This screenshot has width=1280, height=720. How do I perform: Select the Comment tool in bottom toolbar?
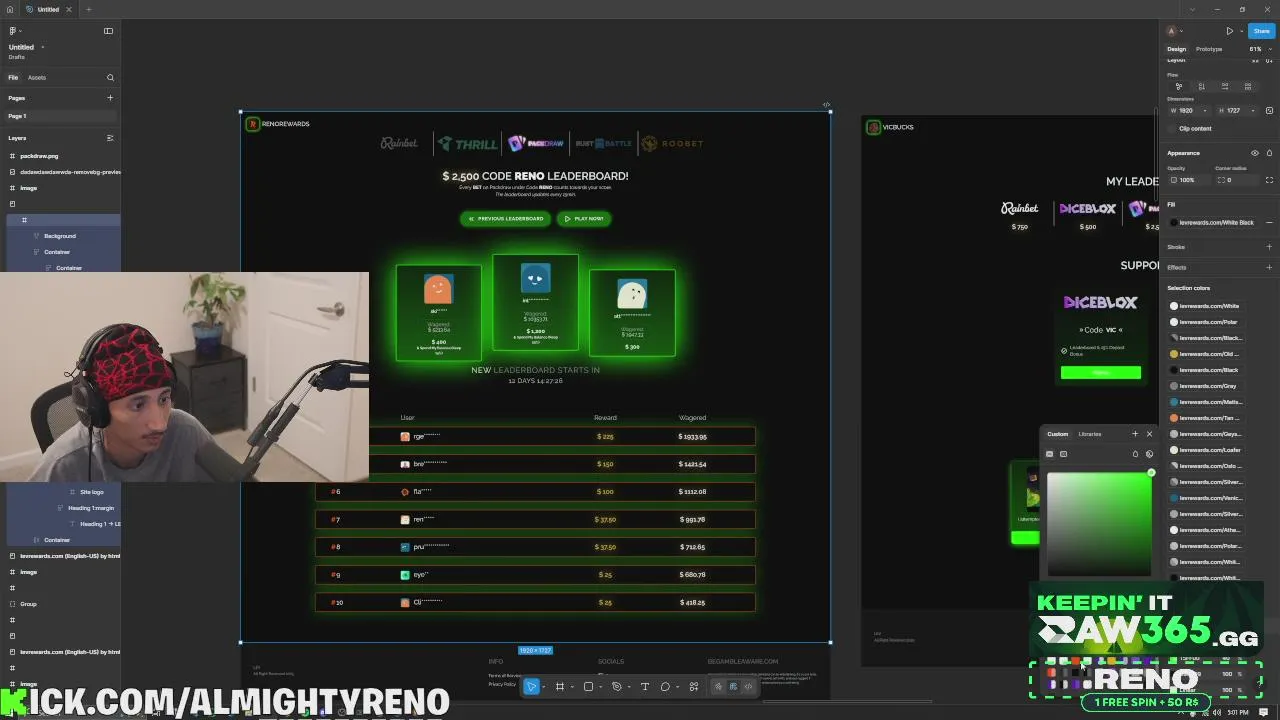[x=665, y=687]
